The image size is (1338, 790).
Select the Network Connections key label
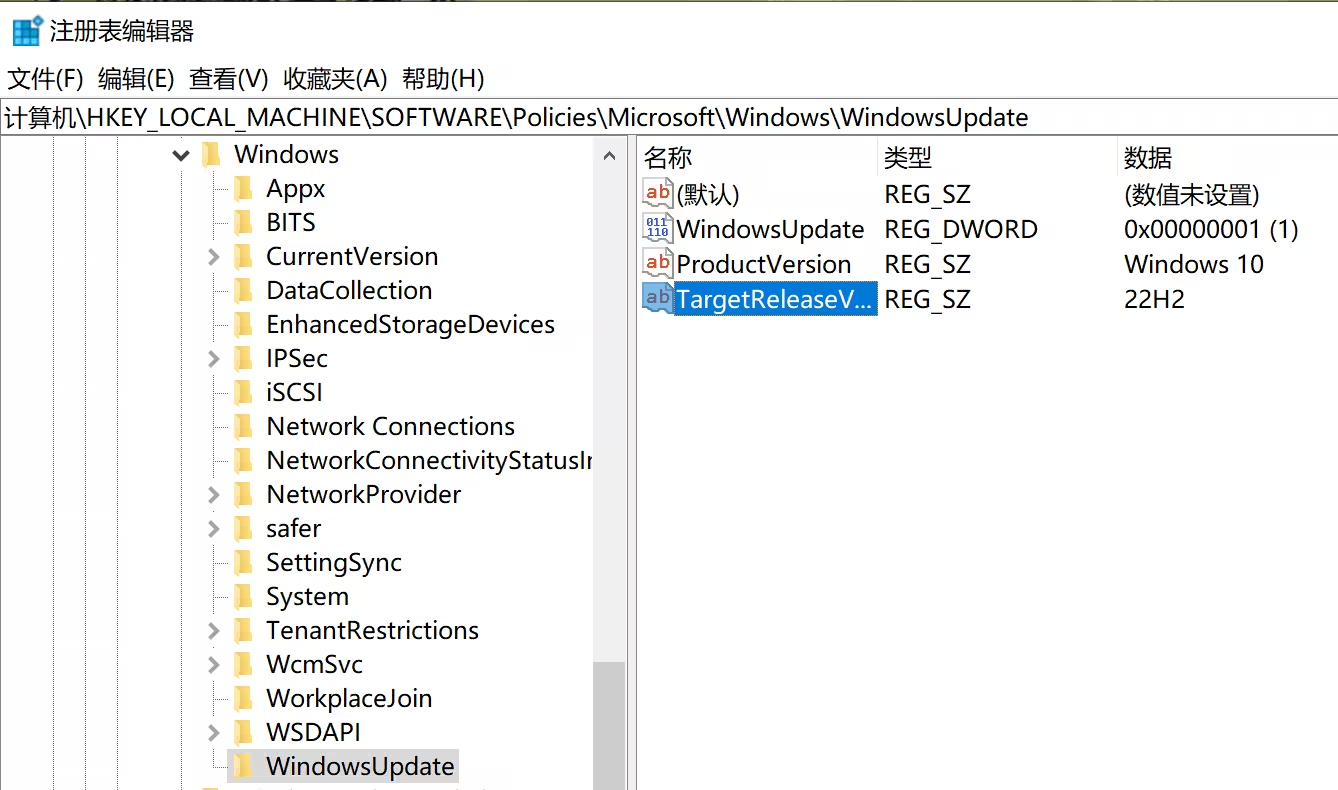(x=390, y=426)
